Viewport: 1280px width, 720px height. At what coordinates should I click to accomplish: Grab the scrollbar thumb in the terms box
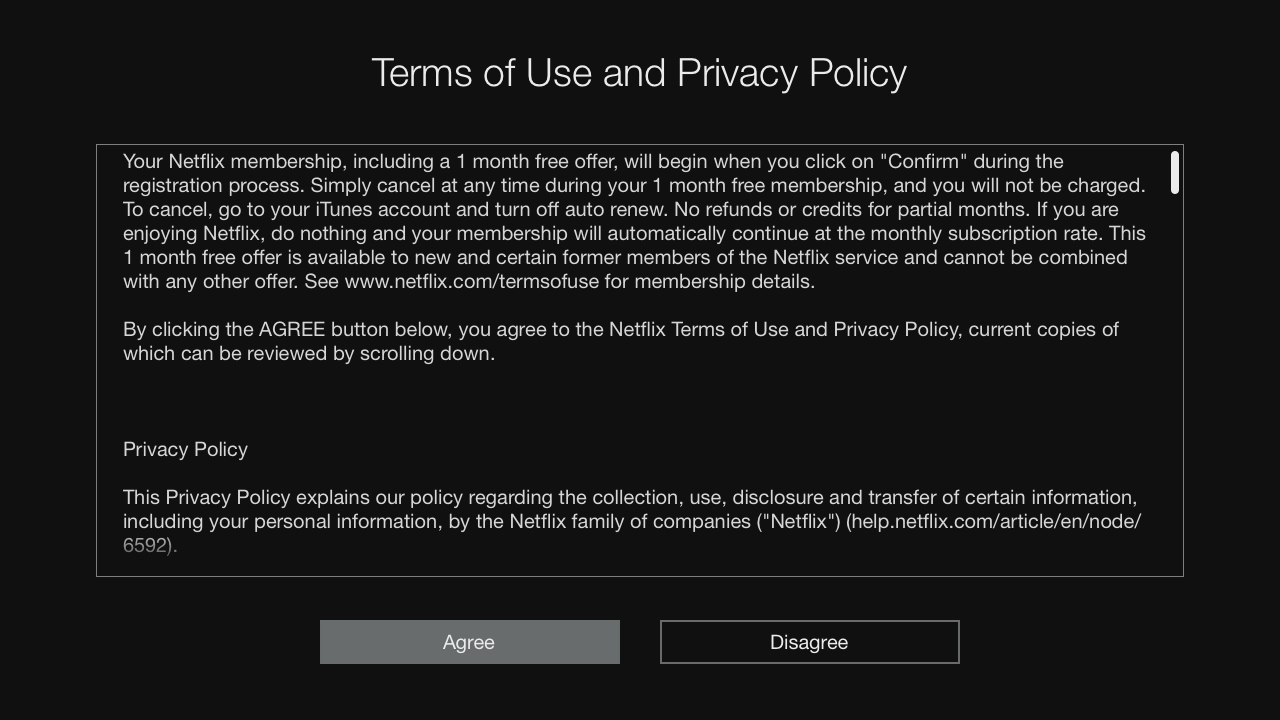1175,172
